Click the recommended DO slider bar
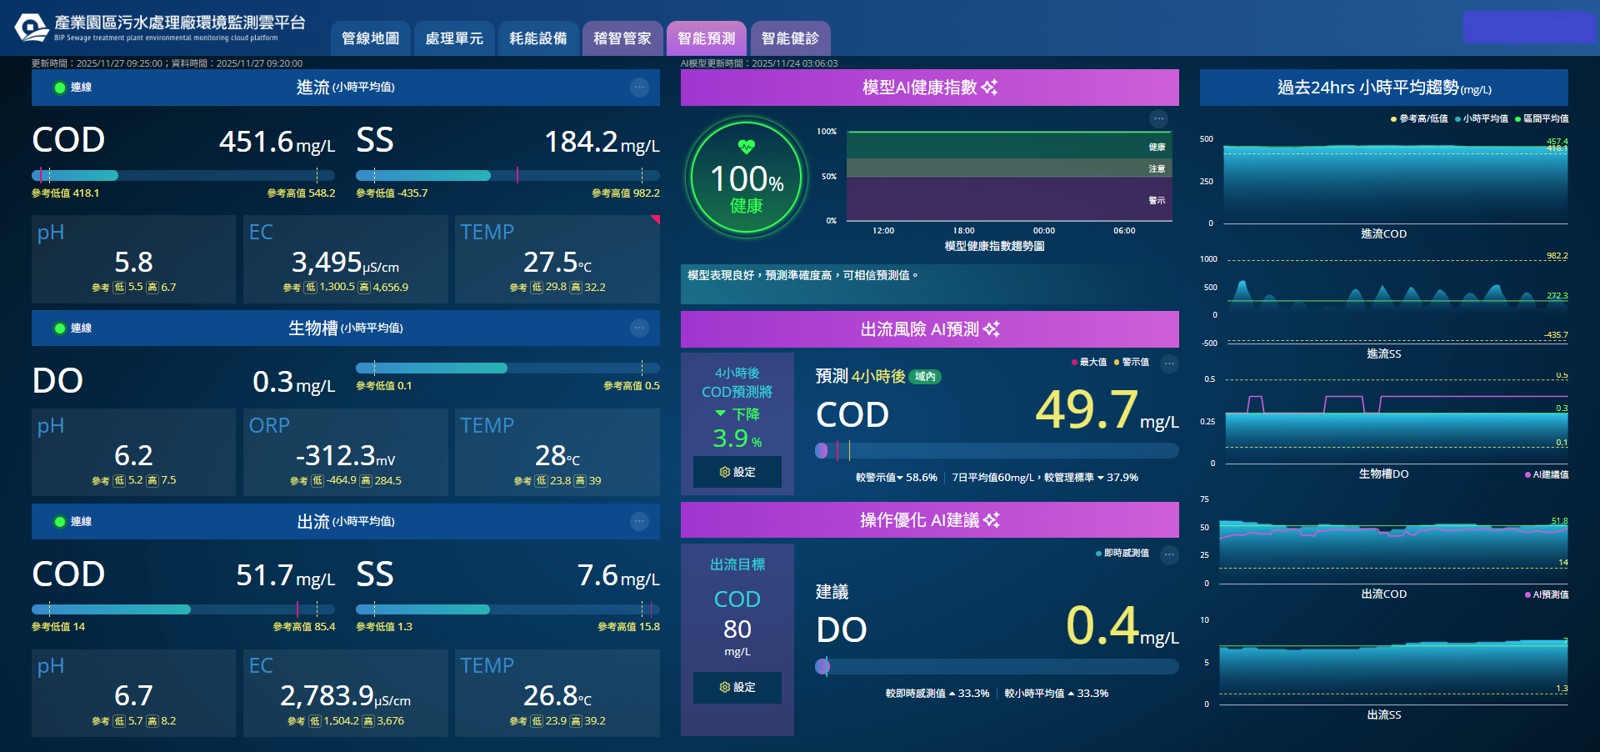Viewport: 1600px width, 752px height. (996, 667)
